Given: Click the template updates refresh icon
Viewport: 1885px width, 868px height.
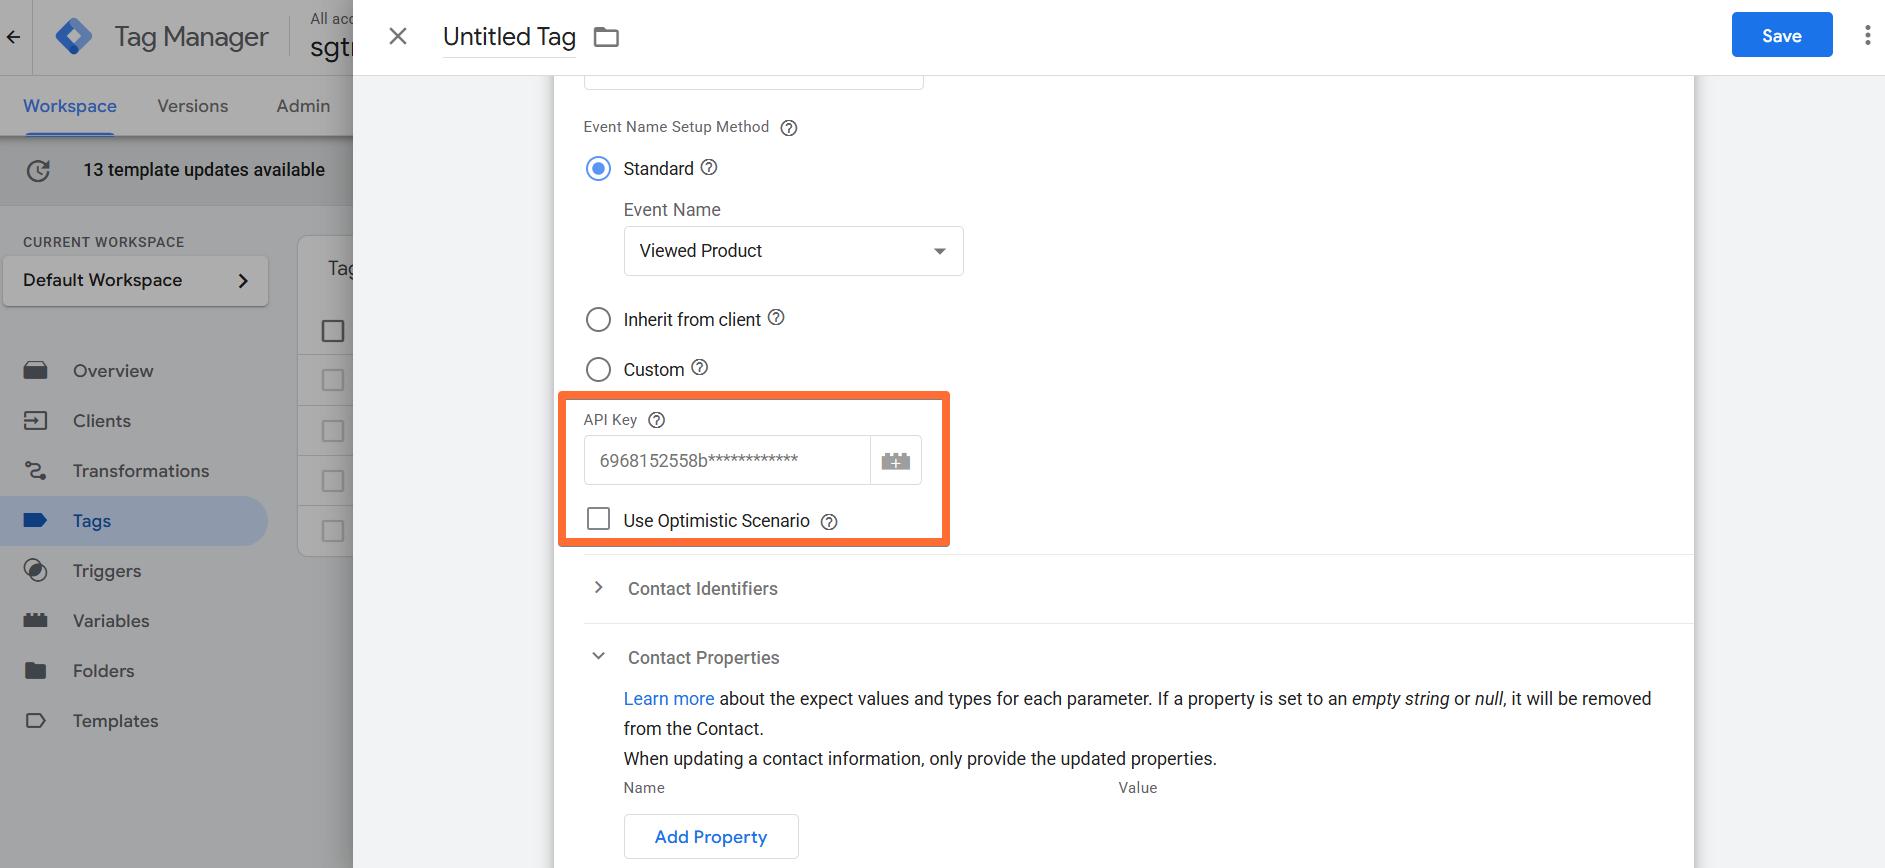Looking at the screenshot, I should coord(38,171).
